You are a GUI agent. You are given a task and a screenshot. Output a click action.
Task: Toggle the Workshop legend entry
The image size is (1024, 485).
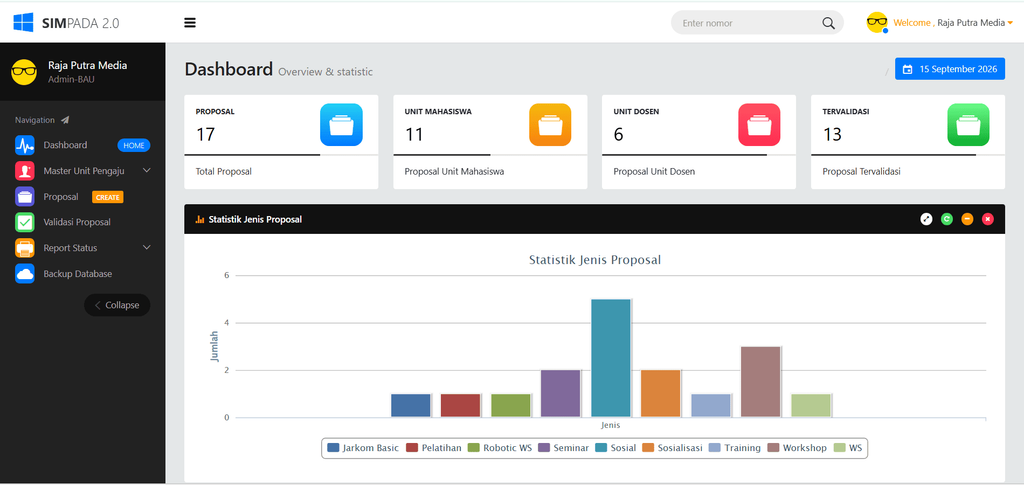click(797, 448)
